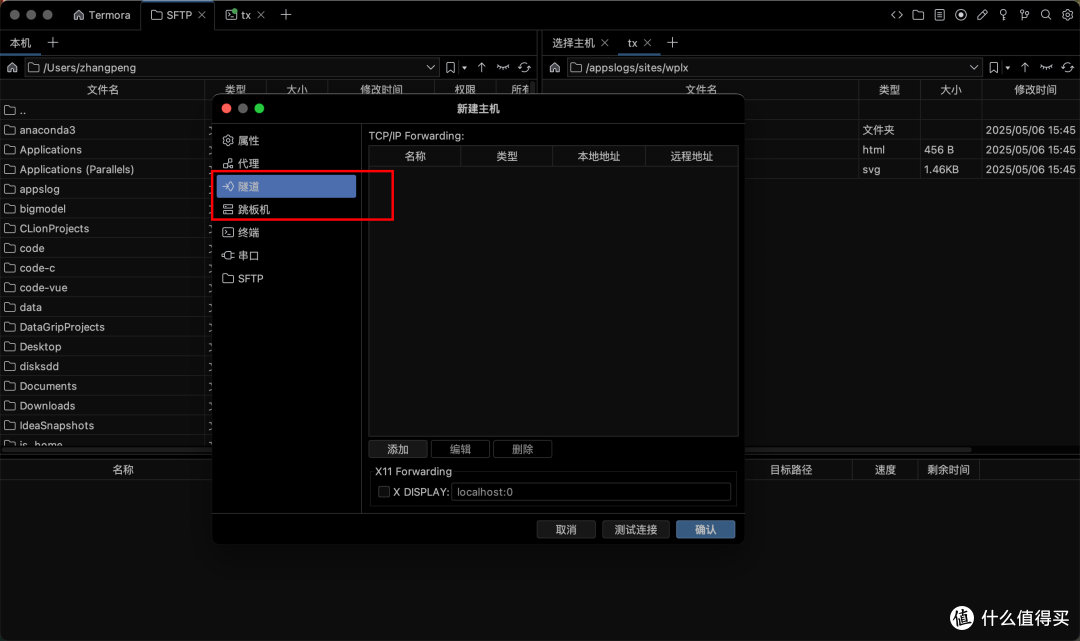Open 跳板机 section in new host dialog
This screenshot has width=1080, height=641.
click(287, 209)
